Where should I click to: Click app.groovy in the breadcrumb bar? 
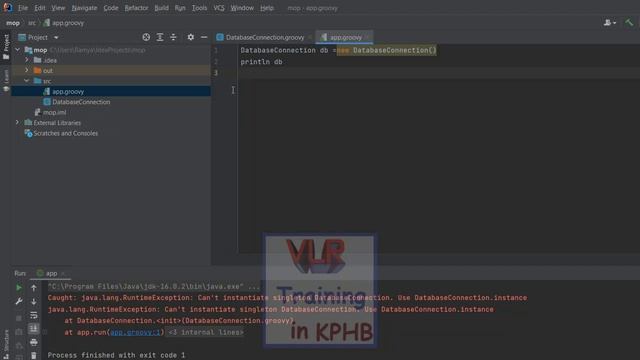64,23
